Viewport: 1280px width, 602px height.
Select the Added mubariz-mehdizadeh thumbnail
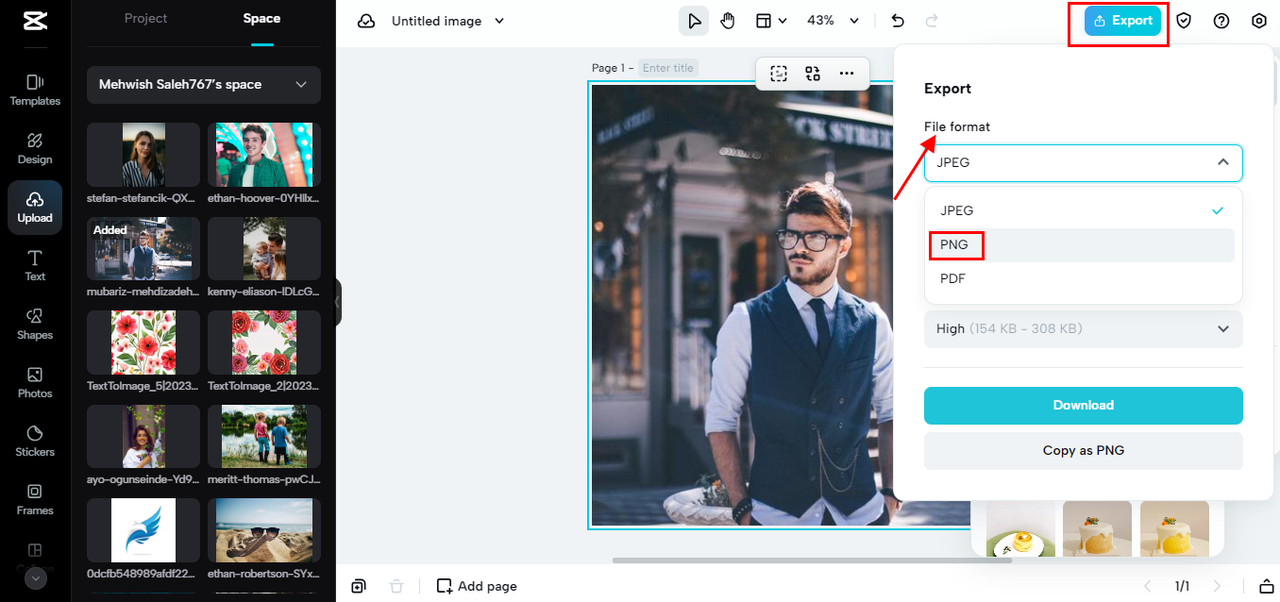pyautogui.click(x=143, y=249)
